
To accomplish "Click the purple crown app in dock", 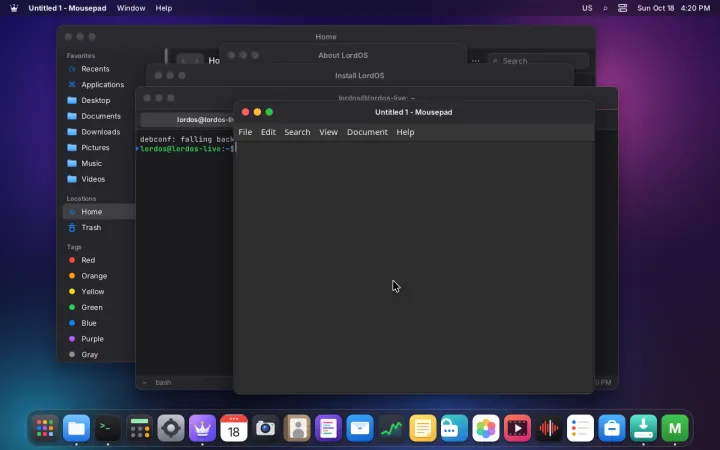I will (202, 428).
